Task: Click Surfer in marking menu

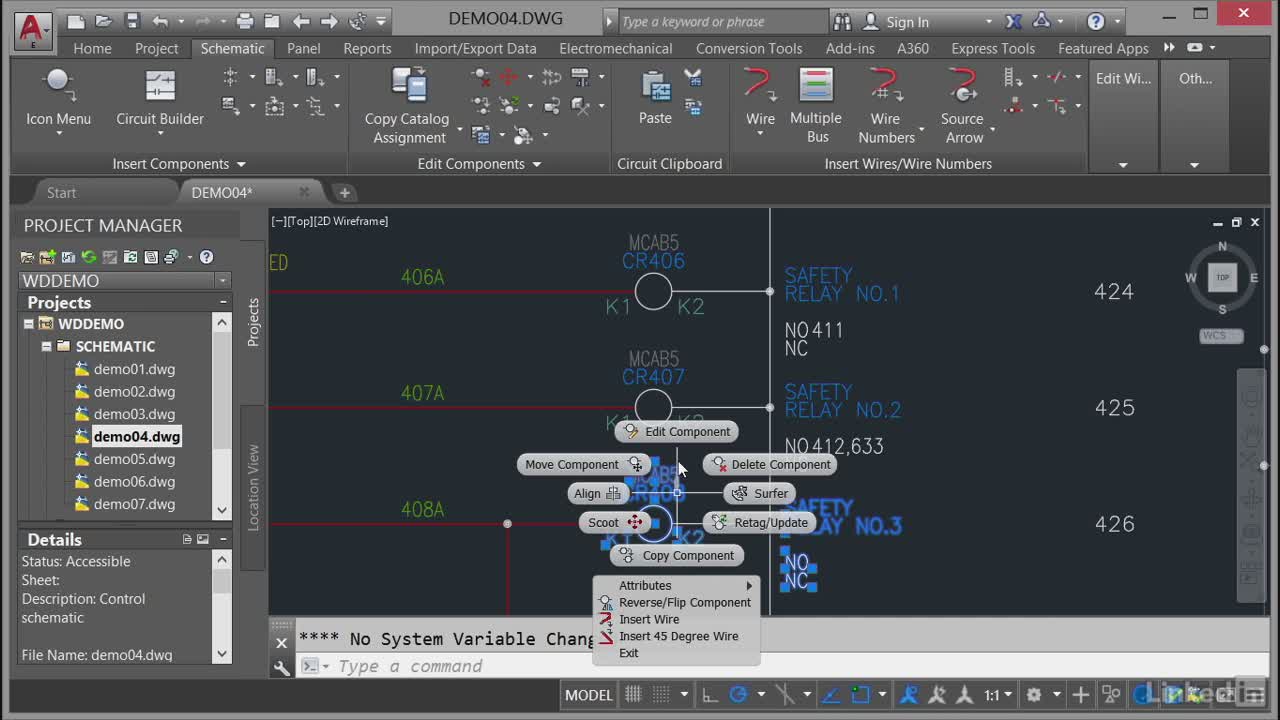Action: pos(760,493)
